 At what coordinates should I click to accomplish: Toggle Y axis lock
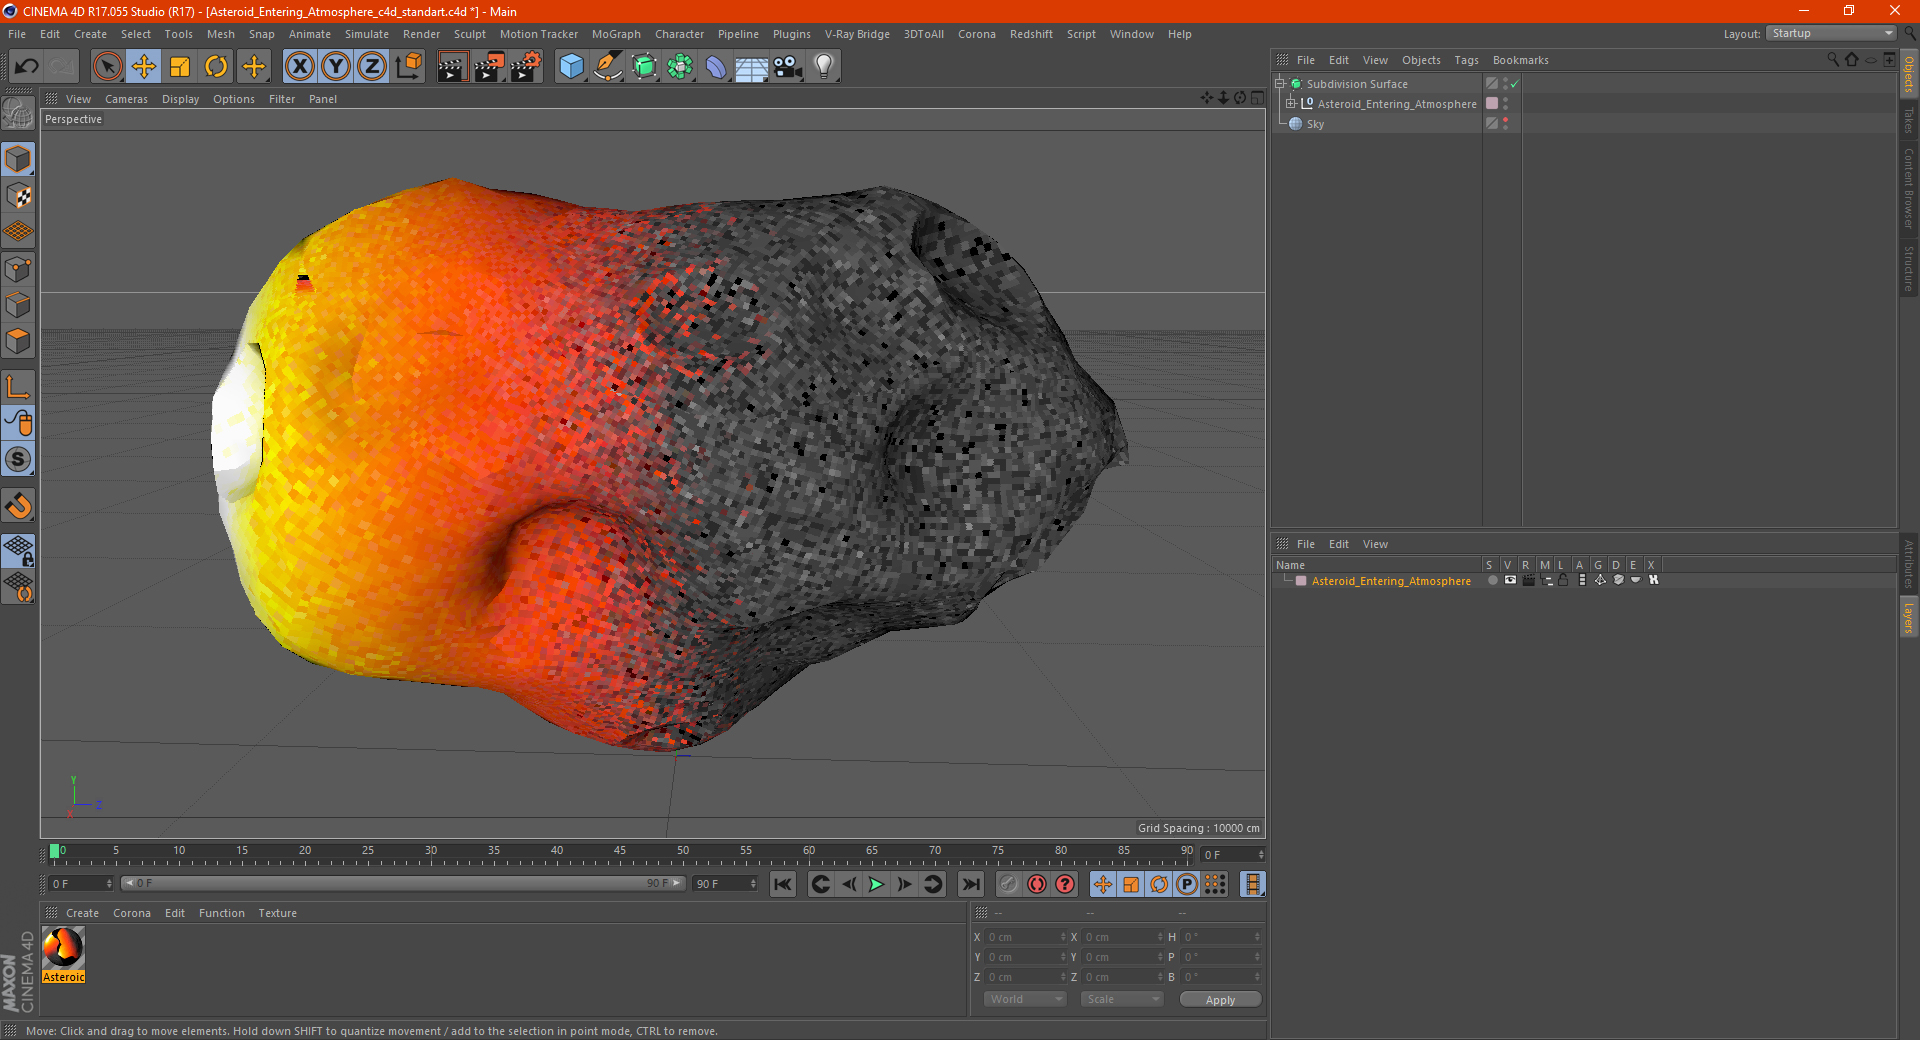[336, 67]
